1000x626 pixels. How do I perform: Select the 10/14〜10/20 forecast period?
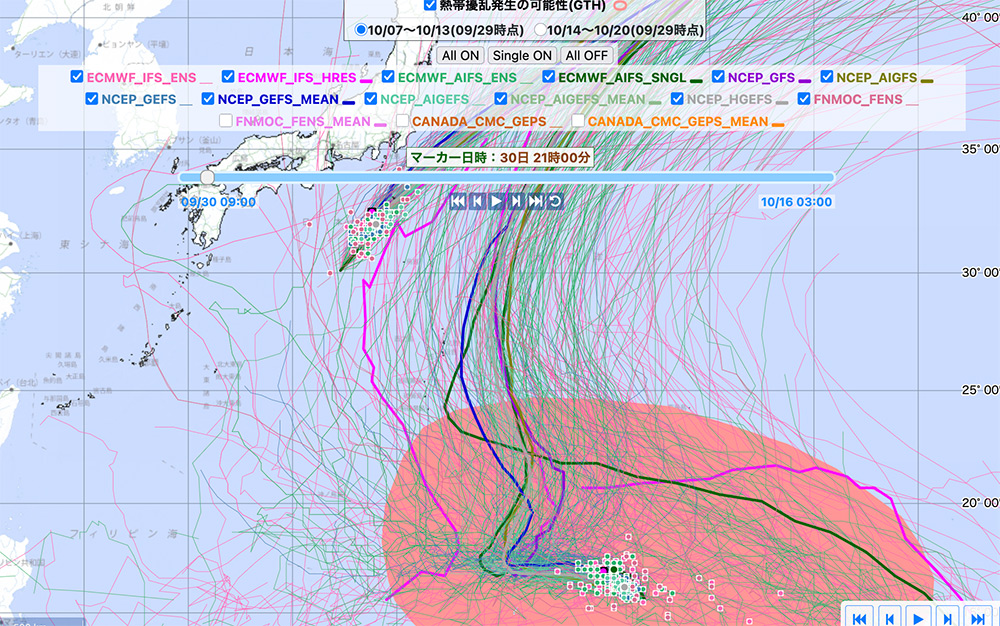(x=540, y=30)
